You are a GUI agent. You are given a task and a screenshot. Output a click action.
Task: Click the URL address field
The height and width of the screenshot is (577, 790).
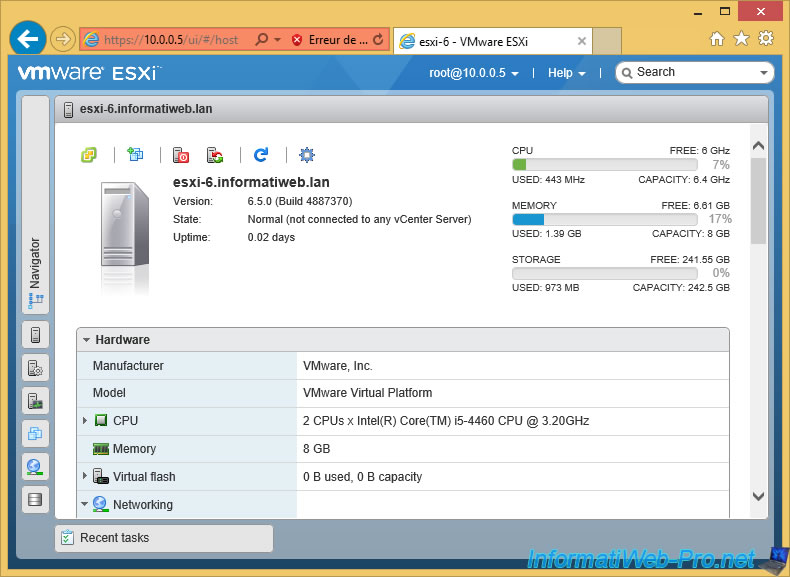[171, 40]
